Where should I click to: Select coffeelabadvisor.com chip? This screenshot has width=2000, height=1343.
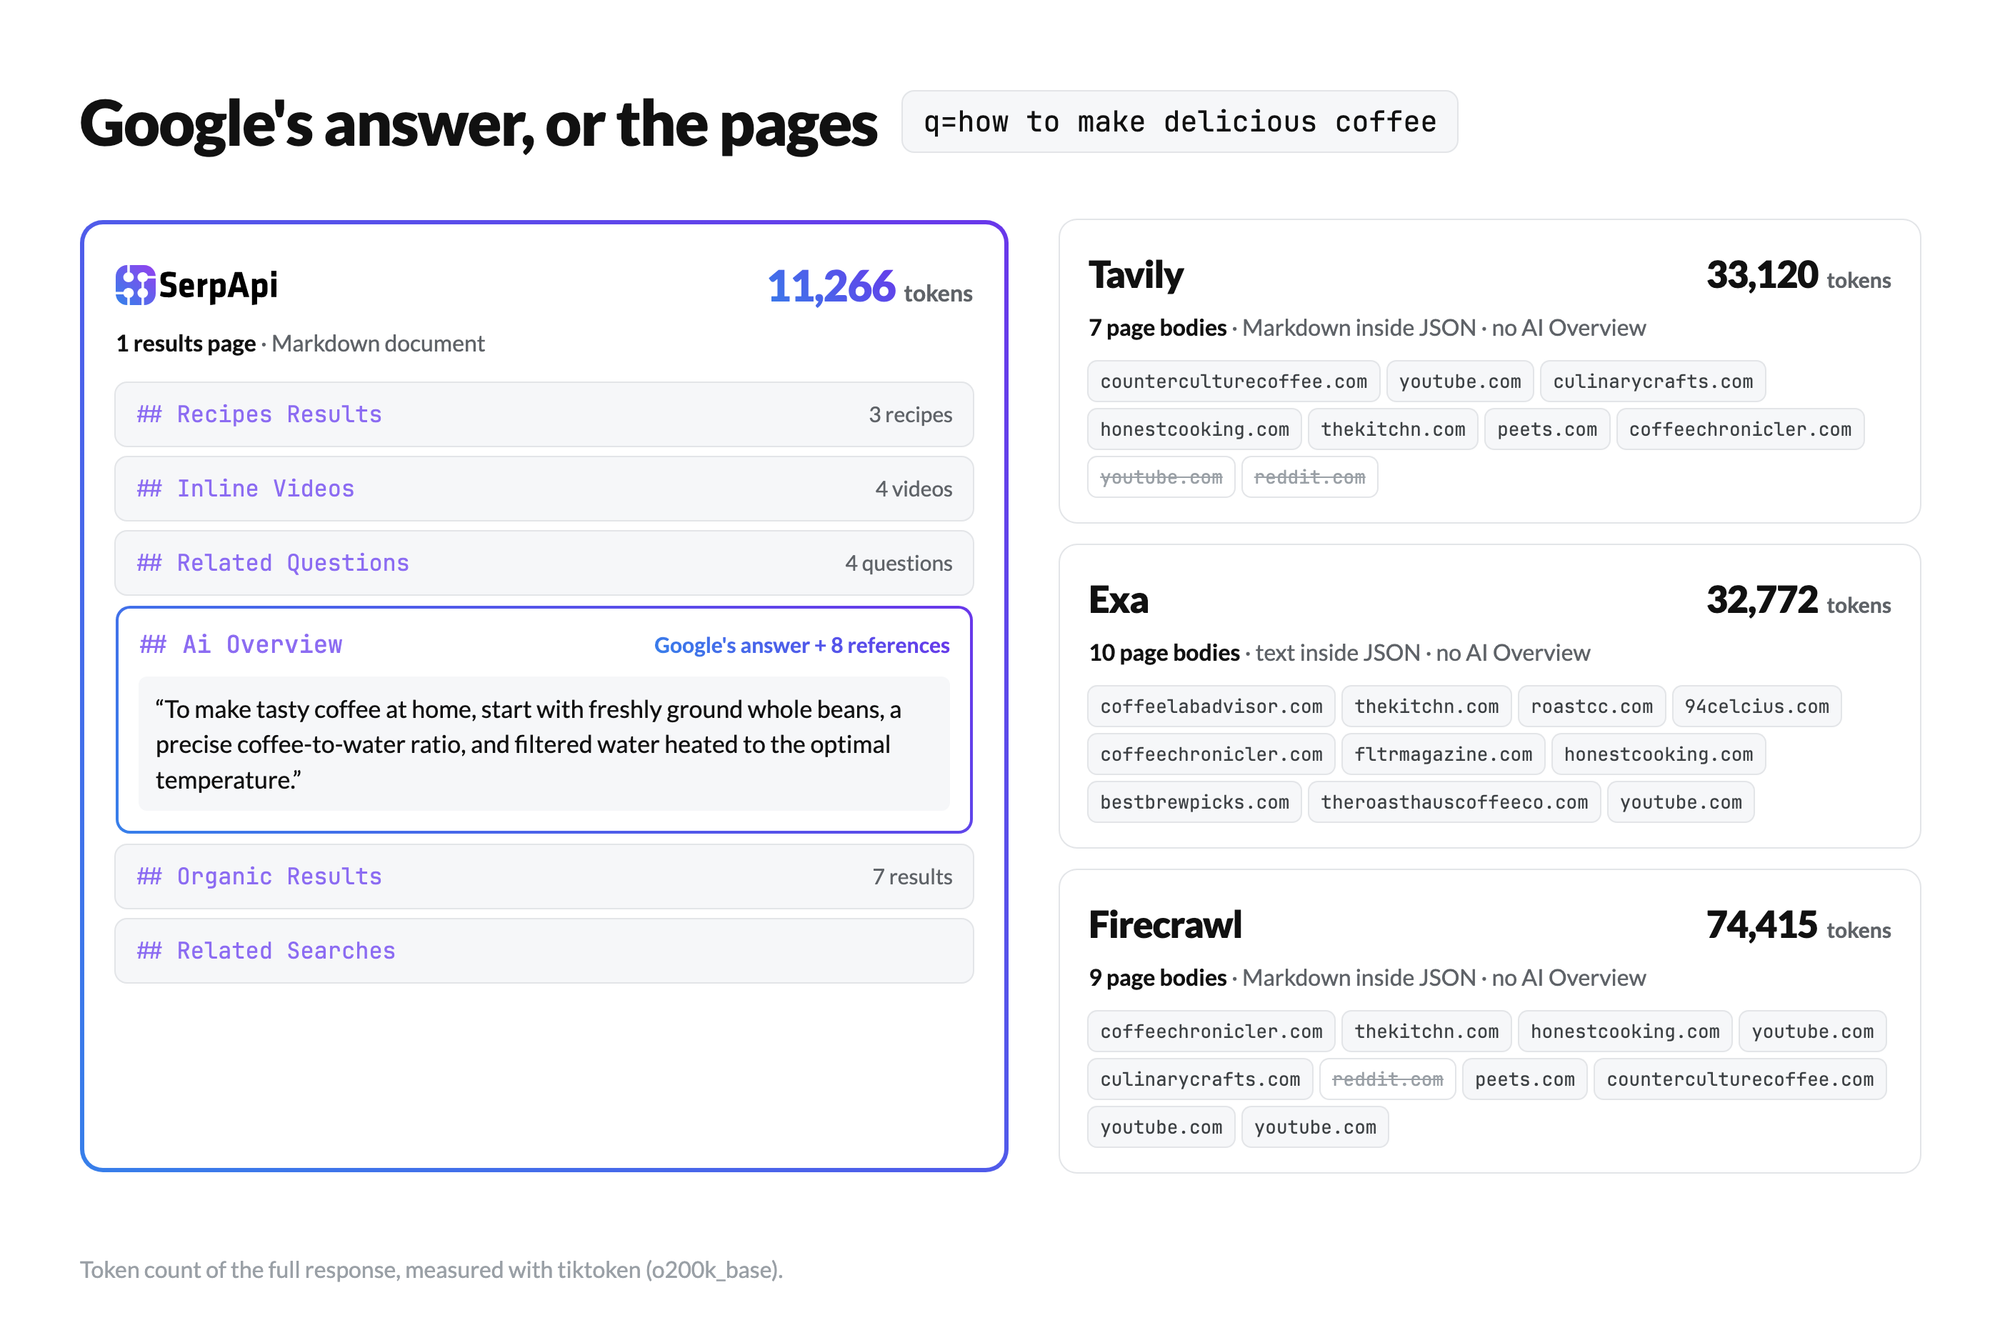coord(1211,706)
